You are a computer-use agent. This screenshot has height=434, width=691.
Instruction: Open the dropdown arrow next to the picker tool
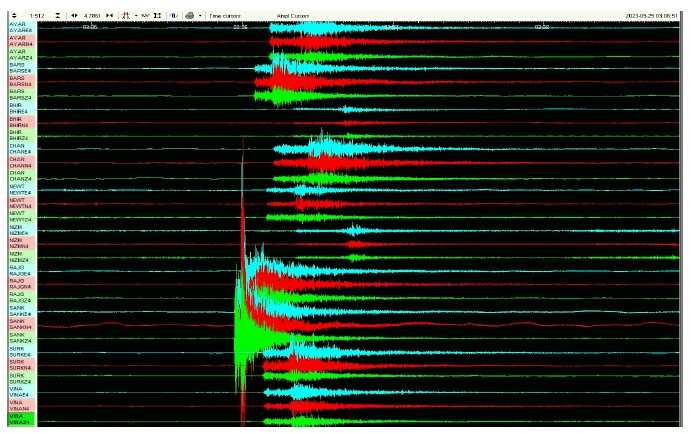click(135, 16)
